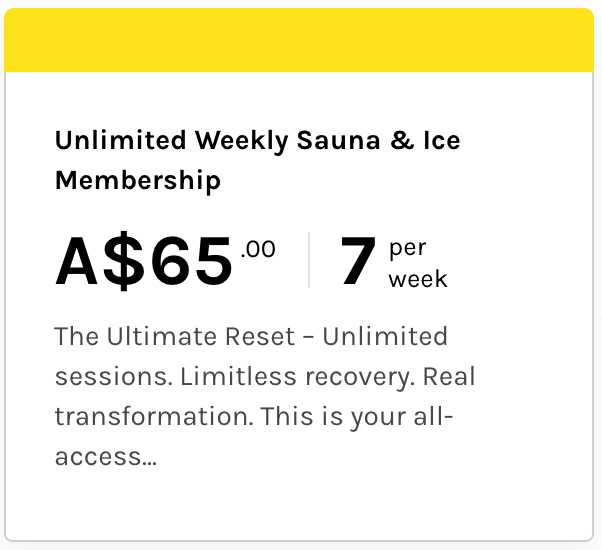Click the large number 7
Screen dimensions: 602x550
point(358,261)
